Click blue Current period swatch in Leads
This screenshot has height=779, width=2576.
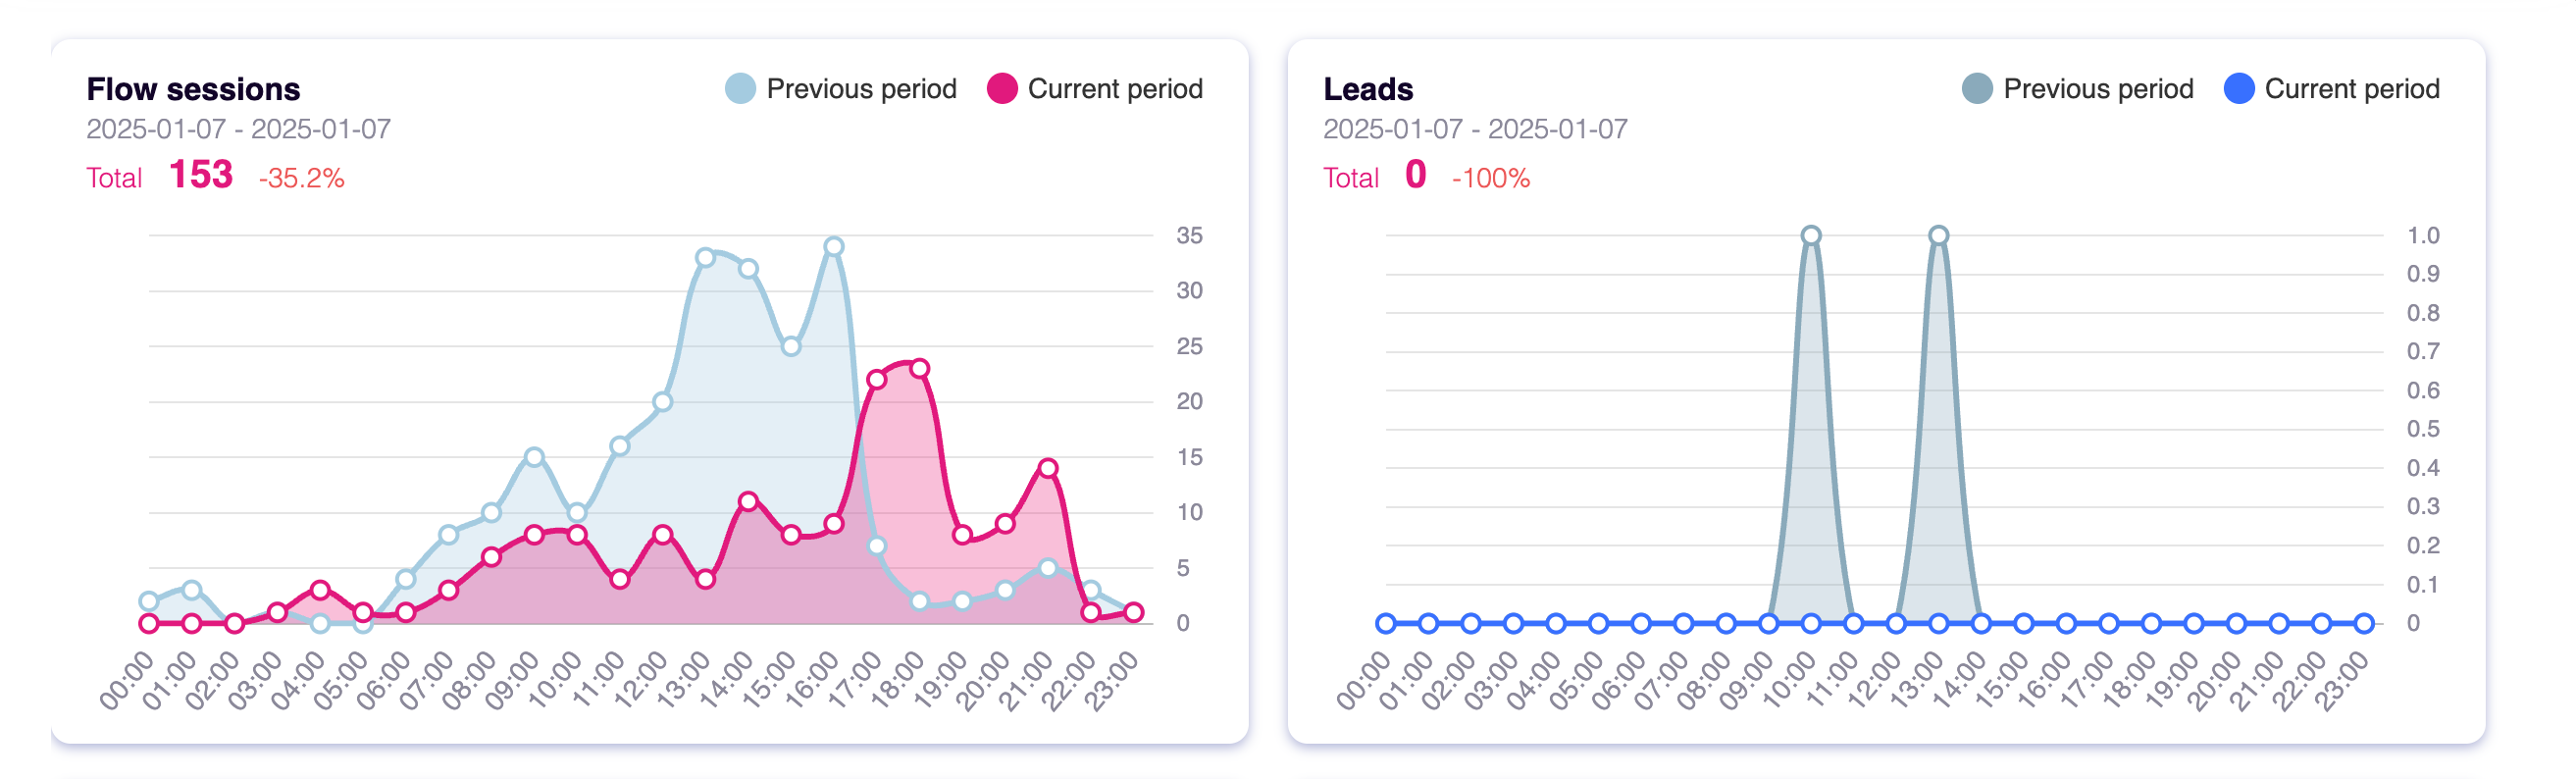[x=2239, y=89]
